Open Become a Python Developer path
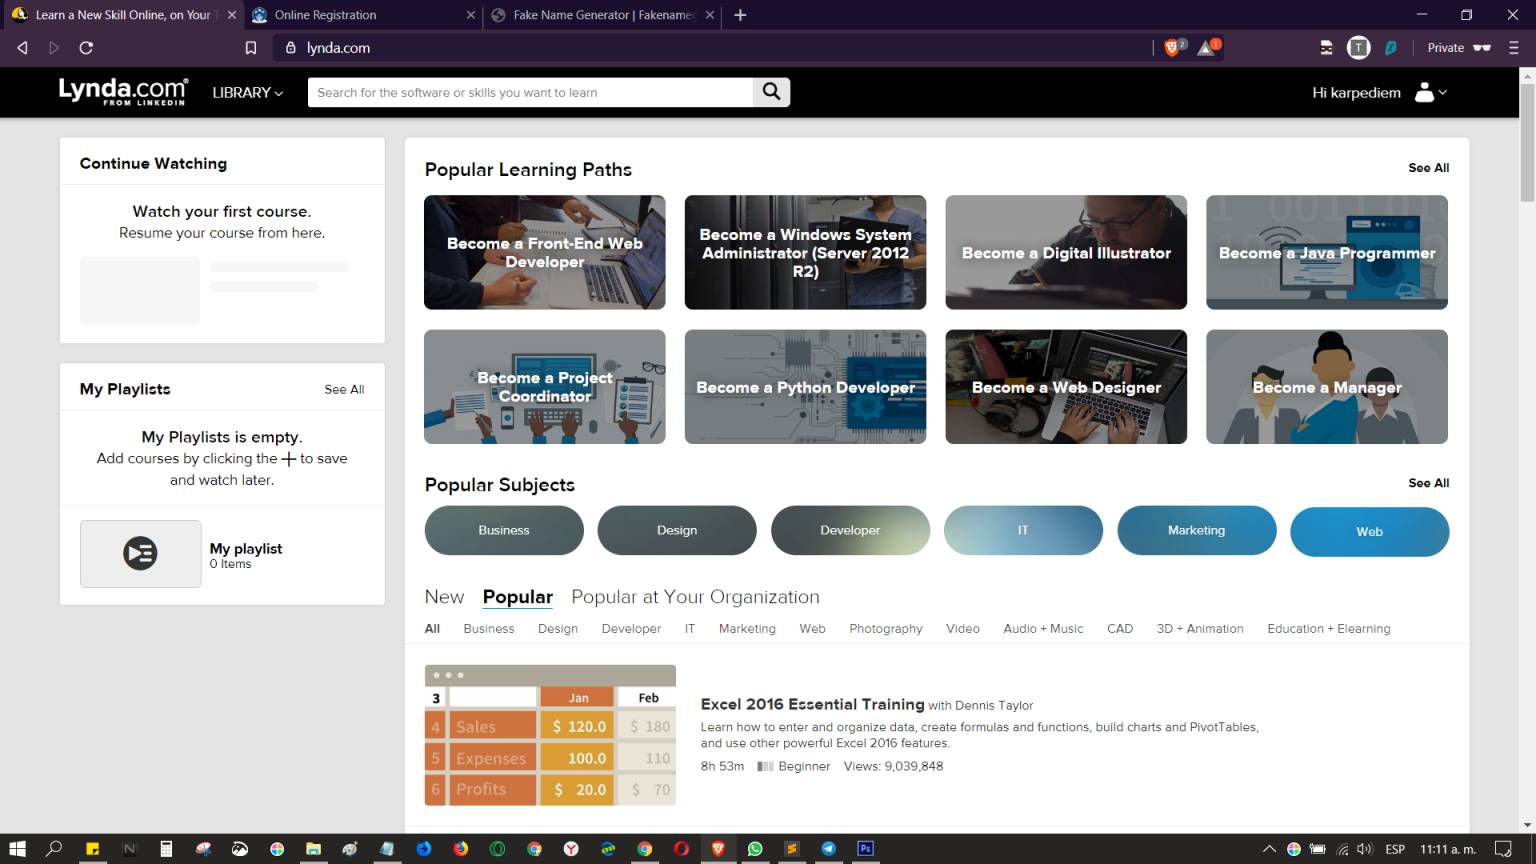The image size is (1536, 864). tap(805, 387)
